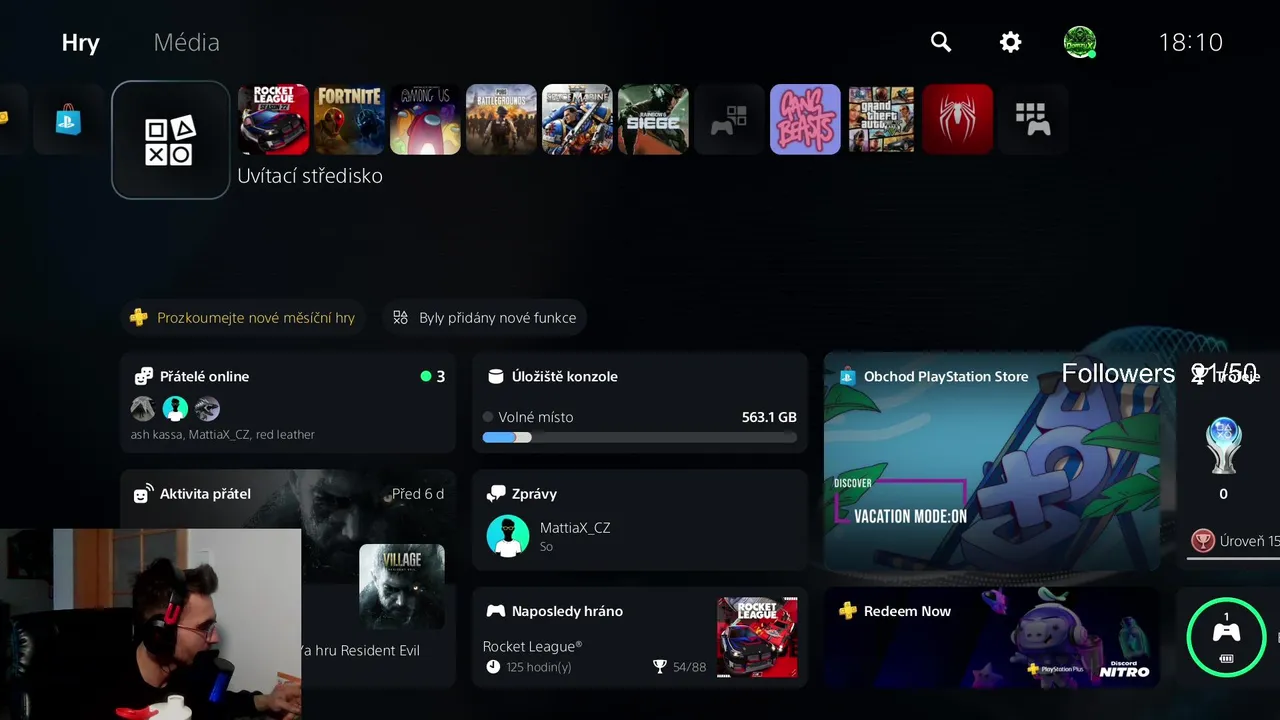Screen dimensions: 1280x720
Task: Open the Přátelé online card
Action: [x=288, y=403]
